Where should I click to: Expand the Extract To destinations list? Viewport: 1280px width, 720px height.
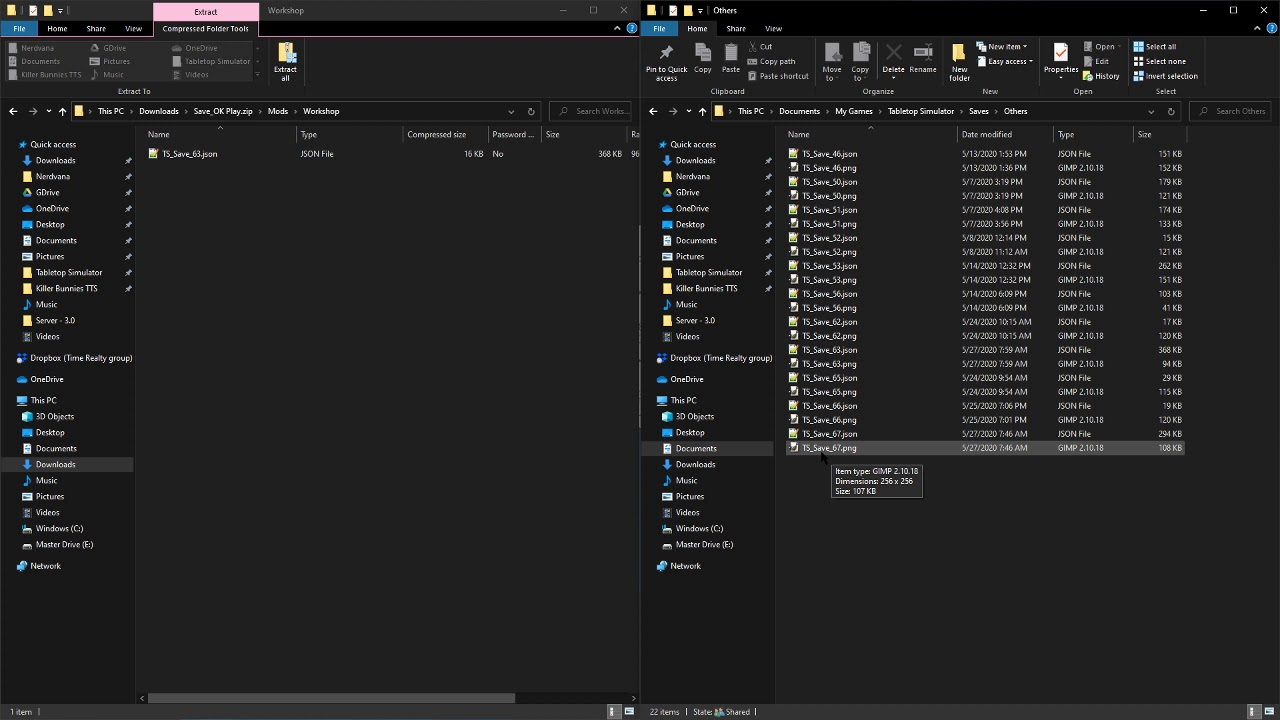[257, 75]
